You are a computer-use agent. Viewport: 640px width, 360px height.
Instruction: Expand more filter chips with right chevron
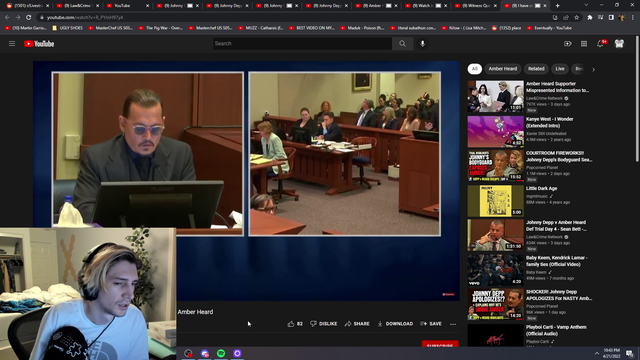pyautogui.click(x=593, y=69)
